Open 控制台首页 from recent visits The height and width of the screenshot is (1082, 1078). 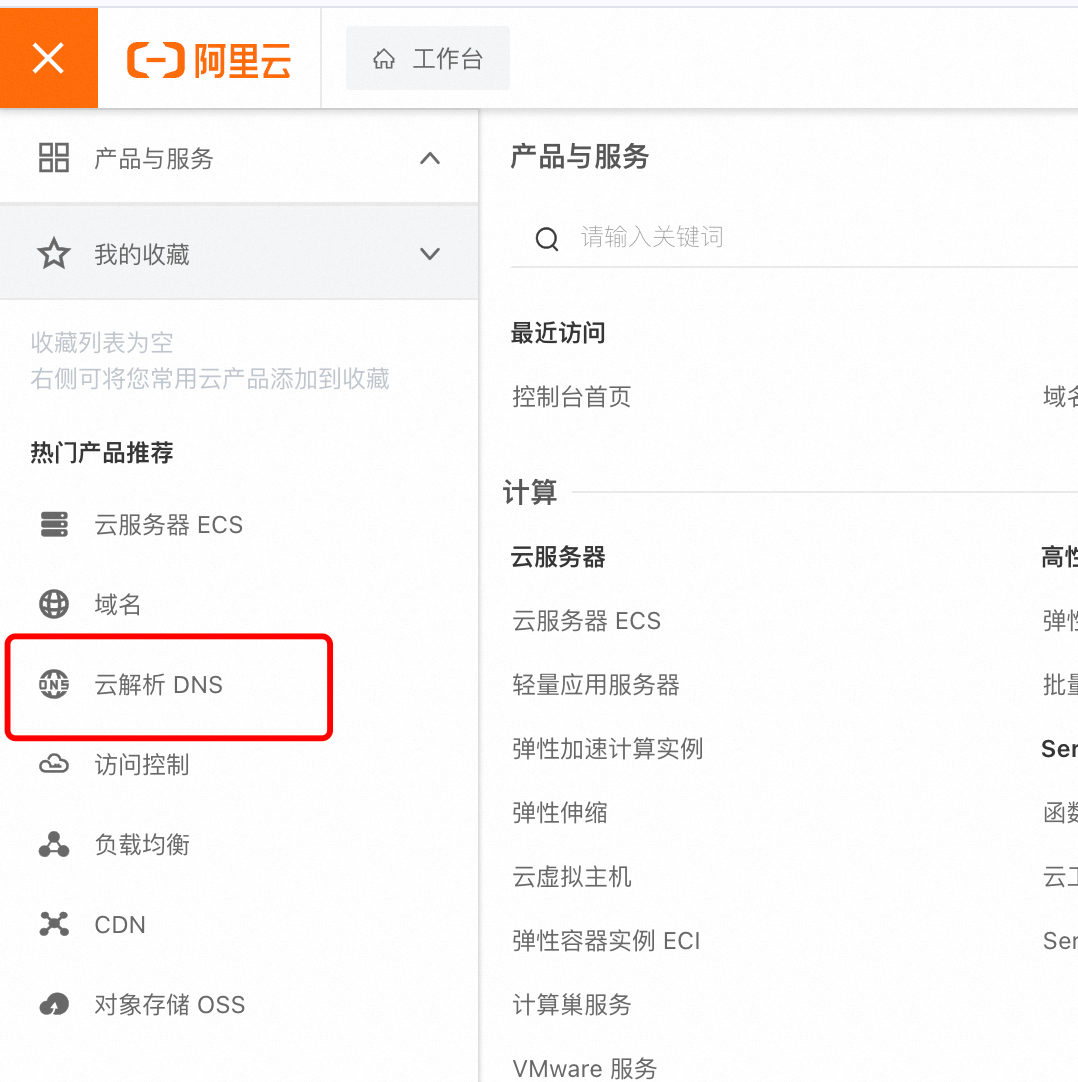tap(572, 396)
